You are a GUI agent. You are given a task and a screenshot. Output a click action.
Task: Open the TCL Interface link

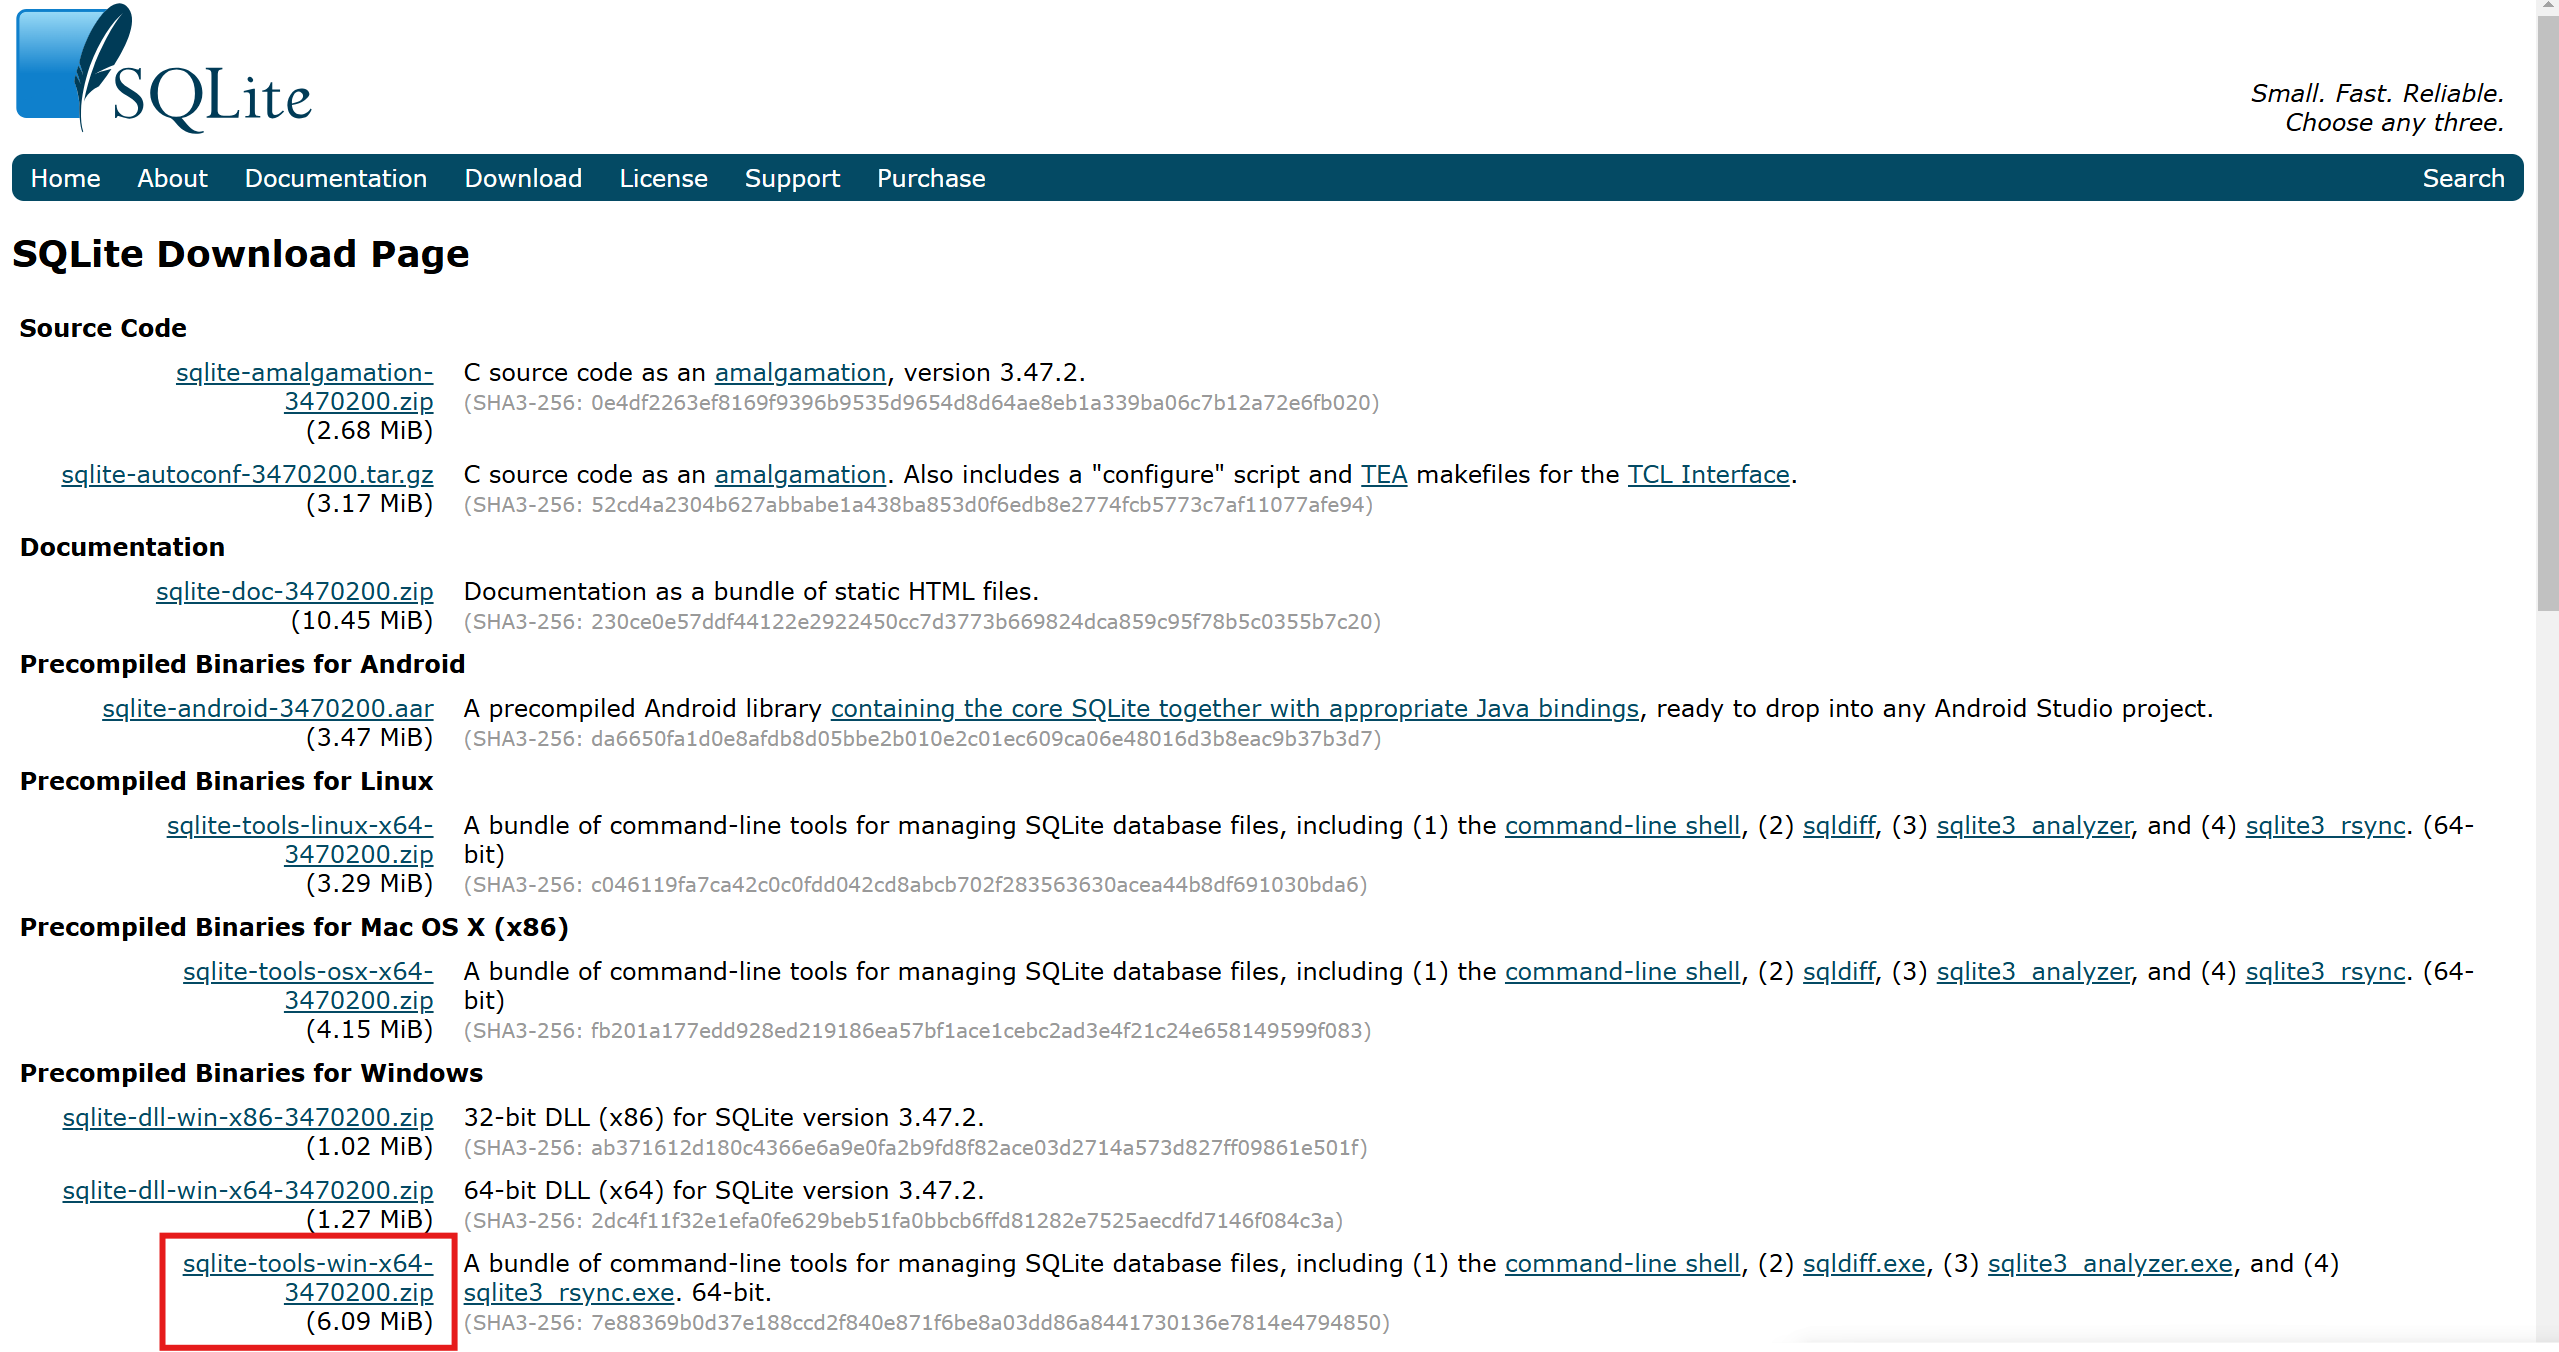pyautogui.click(x=1707, y=474)
